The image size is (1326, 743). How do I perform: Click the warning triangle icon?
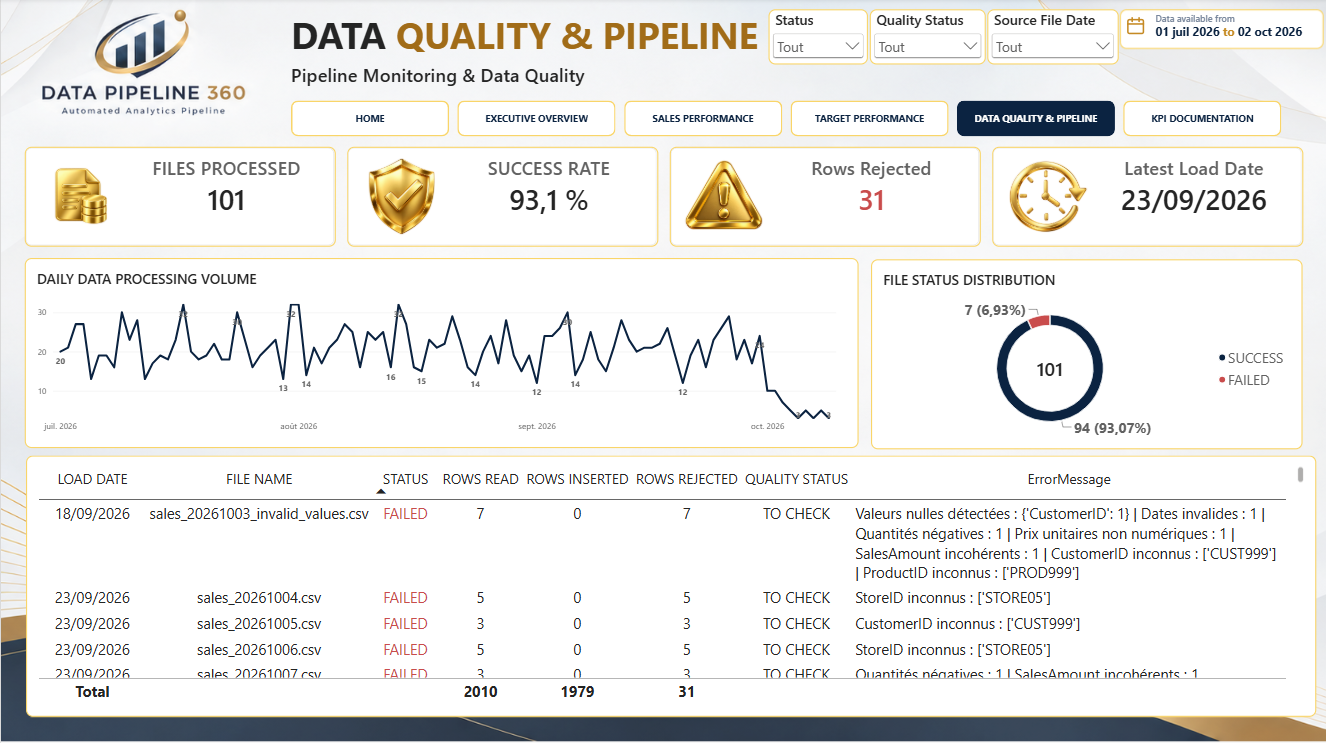tap(724, 196)
